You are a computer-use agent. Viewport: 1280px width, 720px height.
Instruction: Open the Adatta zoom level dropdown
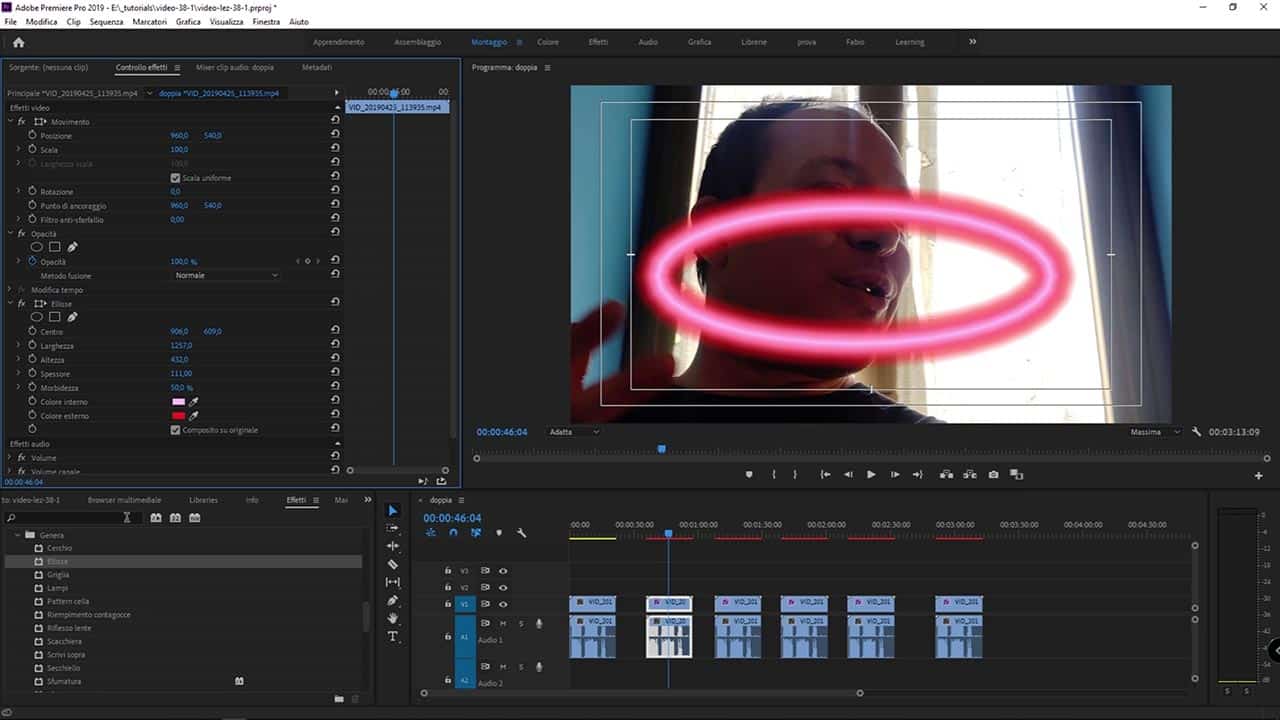[574, 432]
